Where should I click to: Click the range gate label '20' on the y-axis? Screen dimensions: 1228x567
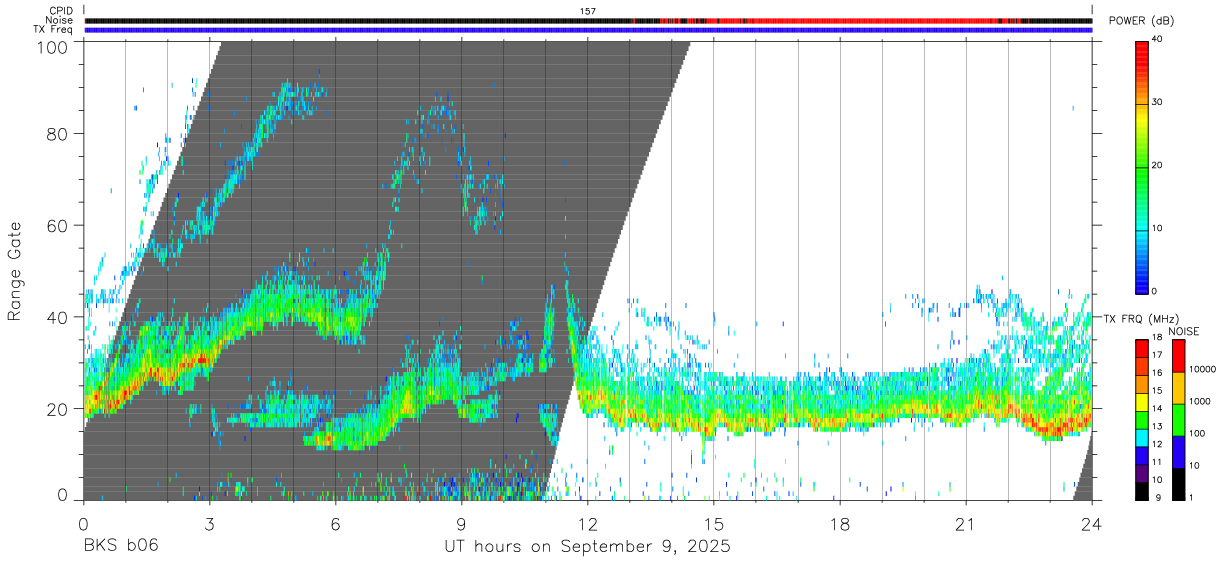59,408
